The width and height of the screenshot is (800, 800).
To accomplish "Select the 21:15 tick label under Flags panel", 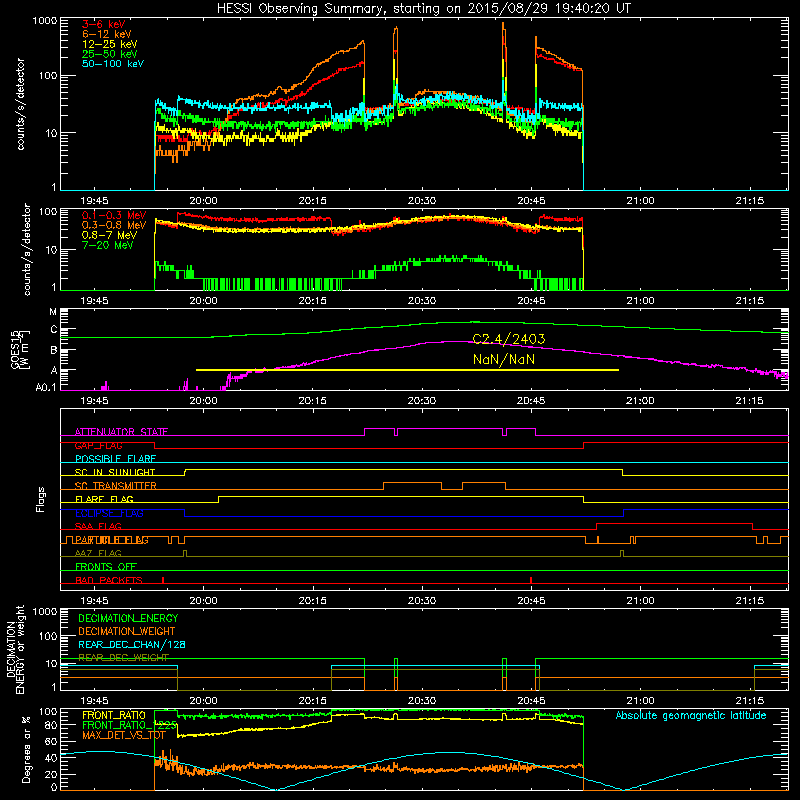I will click(x=750, y=601).
